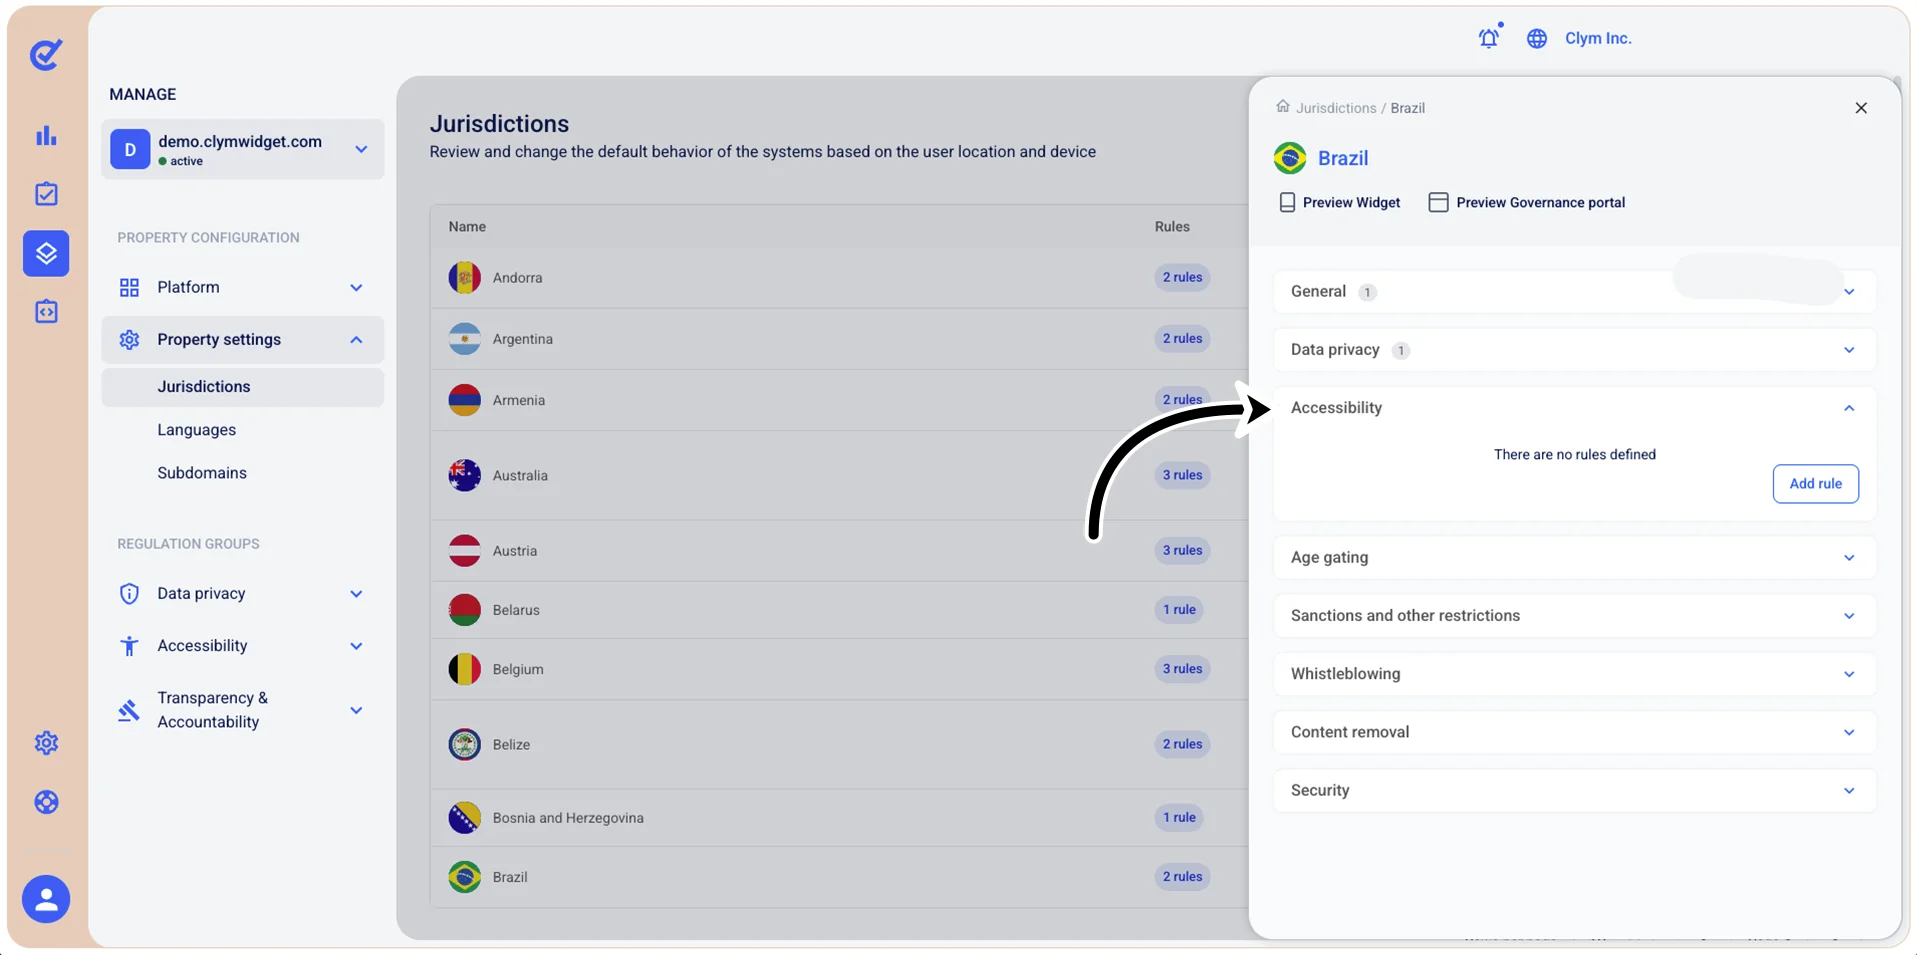This screenshot has height=955, width=1917.
Task: Open the help lifebuoy sidebar icon
Action: pyautogui.click(x=46, y=802)
